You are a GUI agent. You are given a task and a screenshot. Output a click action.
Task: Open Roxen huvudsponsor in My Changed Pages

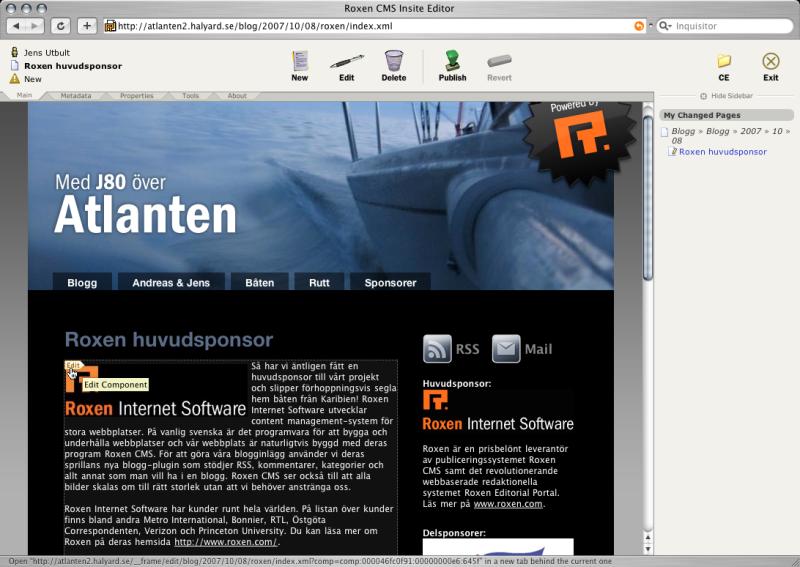tap(722, 152)
